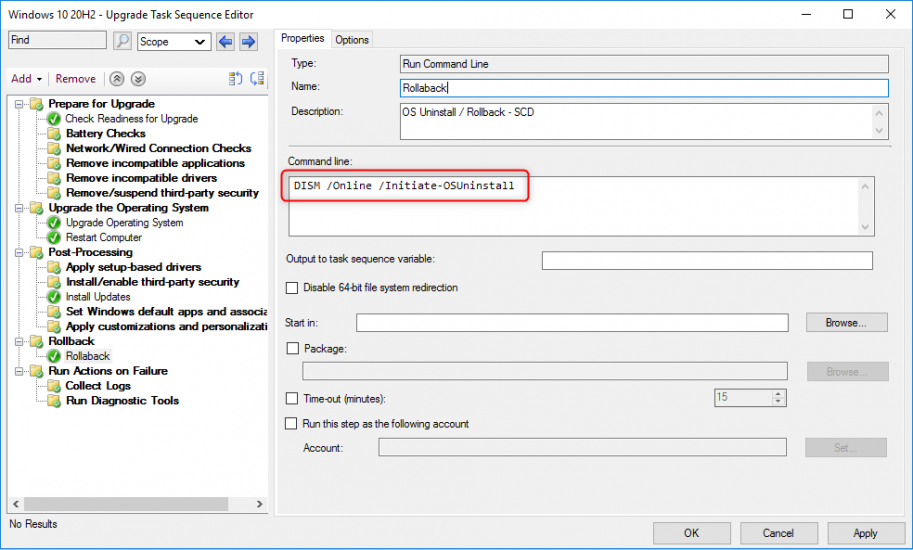This screenshot has height=550, width=913.
Task: Decrease time-out minutes with spinner down
Action: click(x=778, y=402)
